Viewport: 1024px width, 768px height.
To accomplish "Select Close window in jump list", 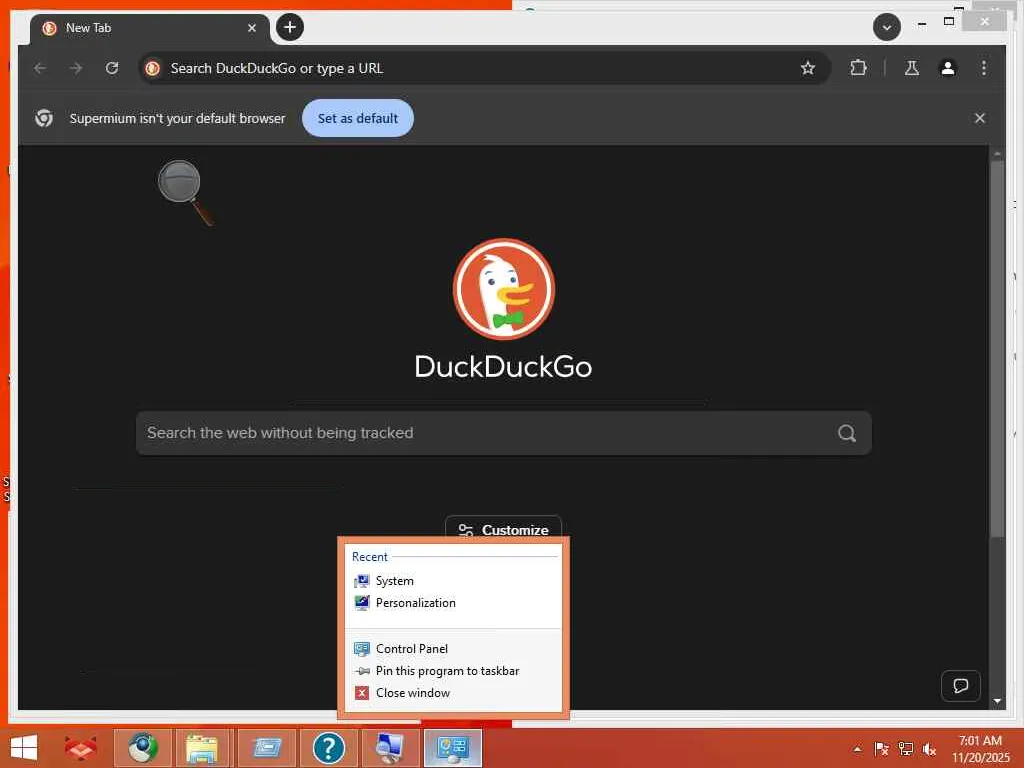I will click(453, 693).
